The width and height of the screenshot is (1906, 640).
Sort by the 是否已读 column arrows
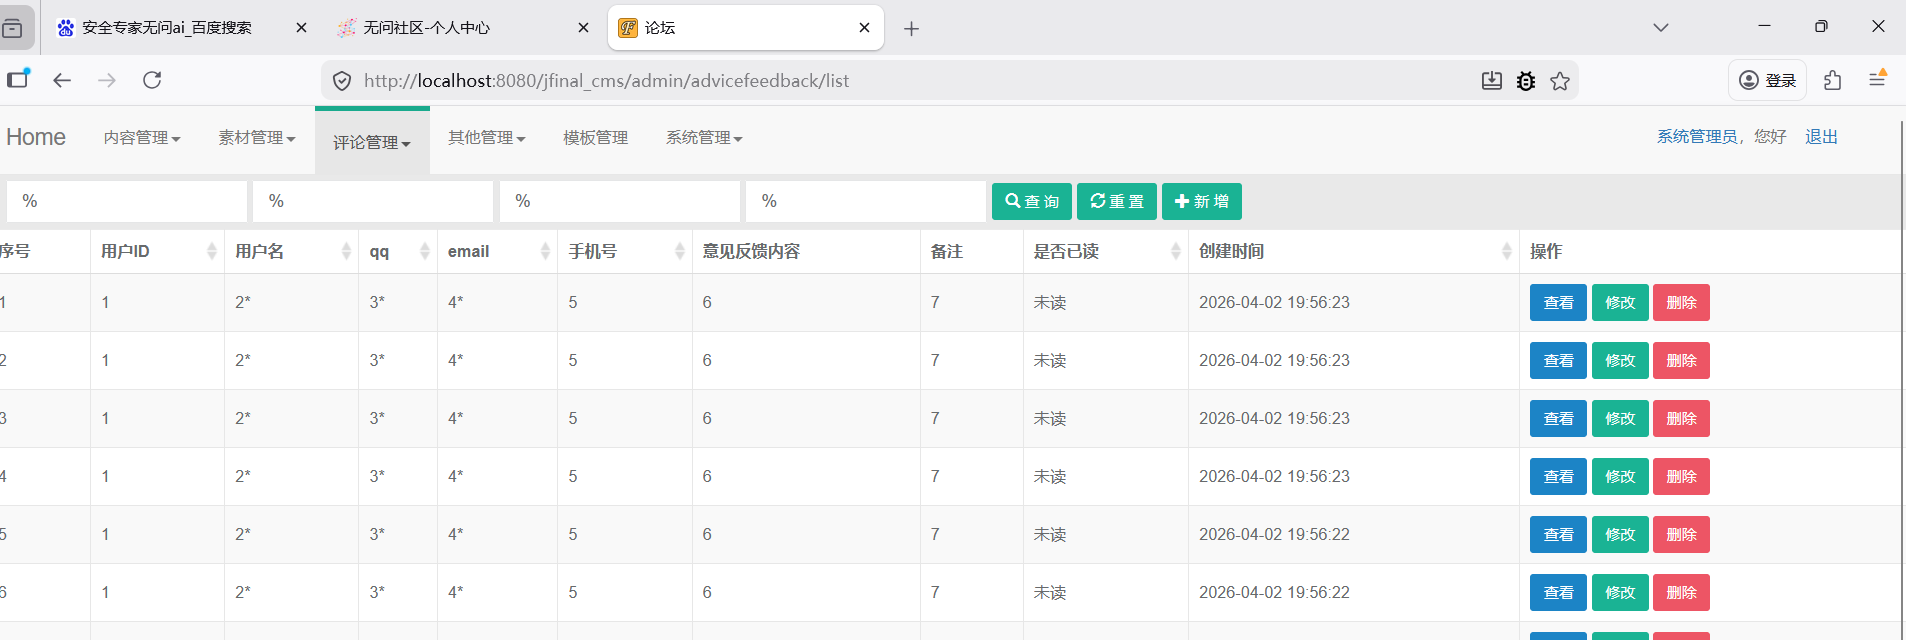1176,251
